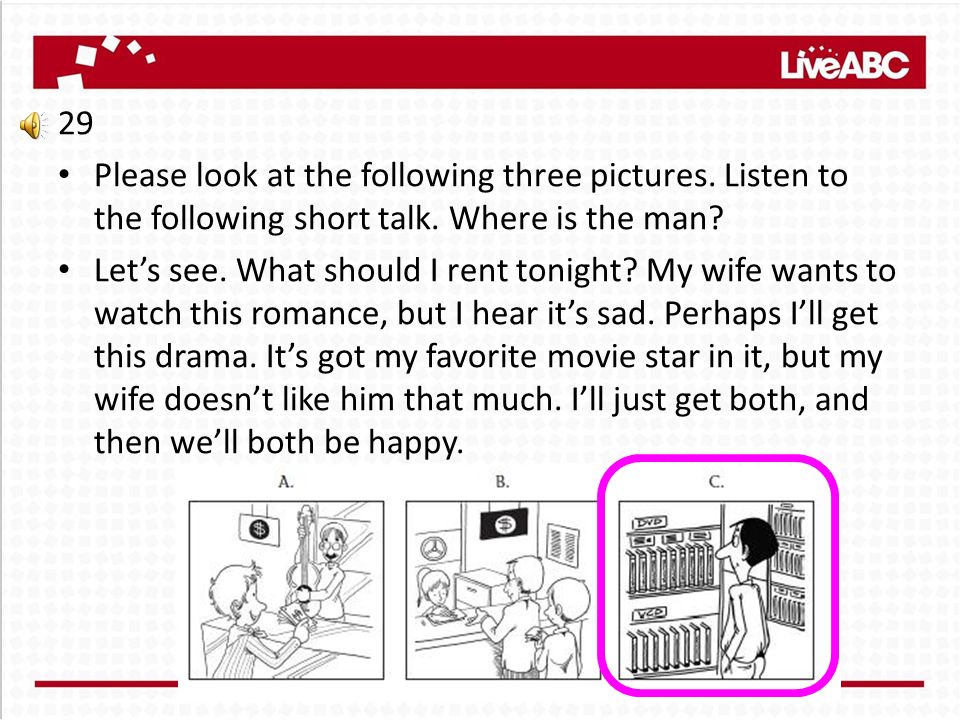Play the audio speaker icon beside 29
The image size is (960, 720).
pyautogui.click(x=32, y=126)
